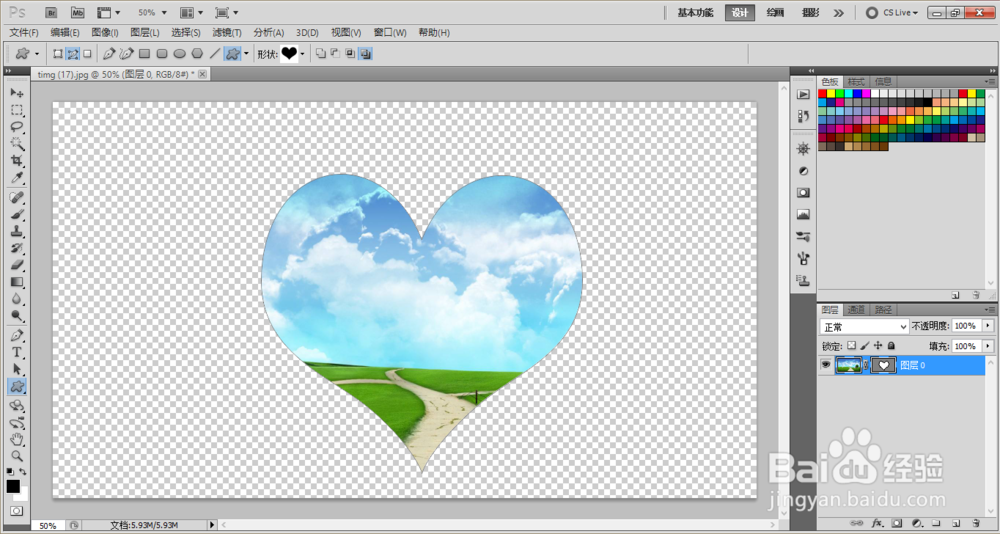The height and width of the screenshot is (534, 1000).
Task: Select the Pen tool in the toolbox
Action: [17, 336]
